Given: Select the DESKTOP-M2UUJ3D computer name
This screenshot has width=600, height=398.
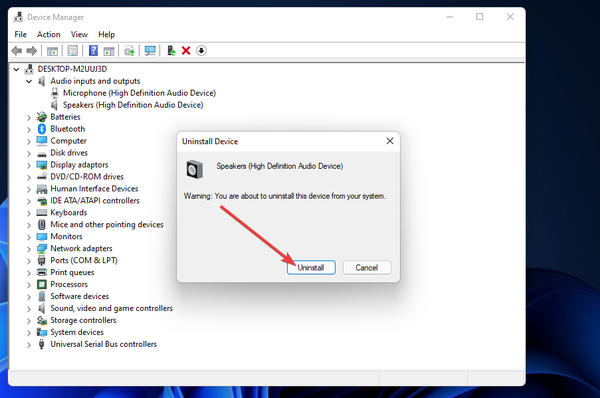Looking at the screenshot, I should click(72, 69).
